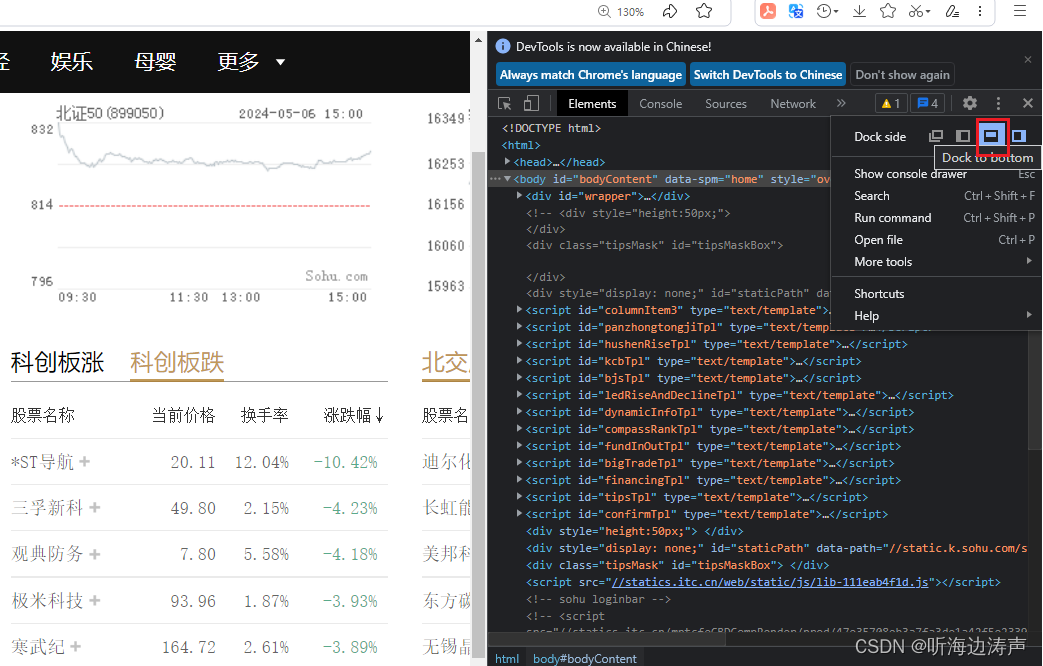Switch to the Network tab

click(x=793, y=104)
